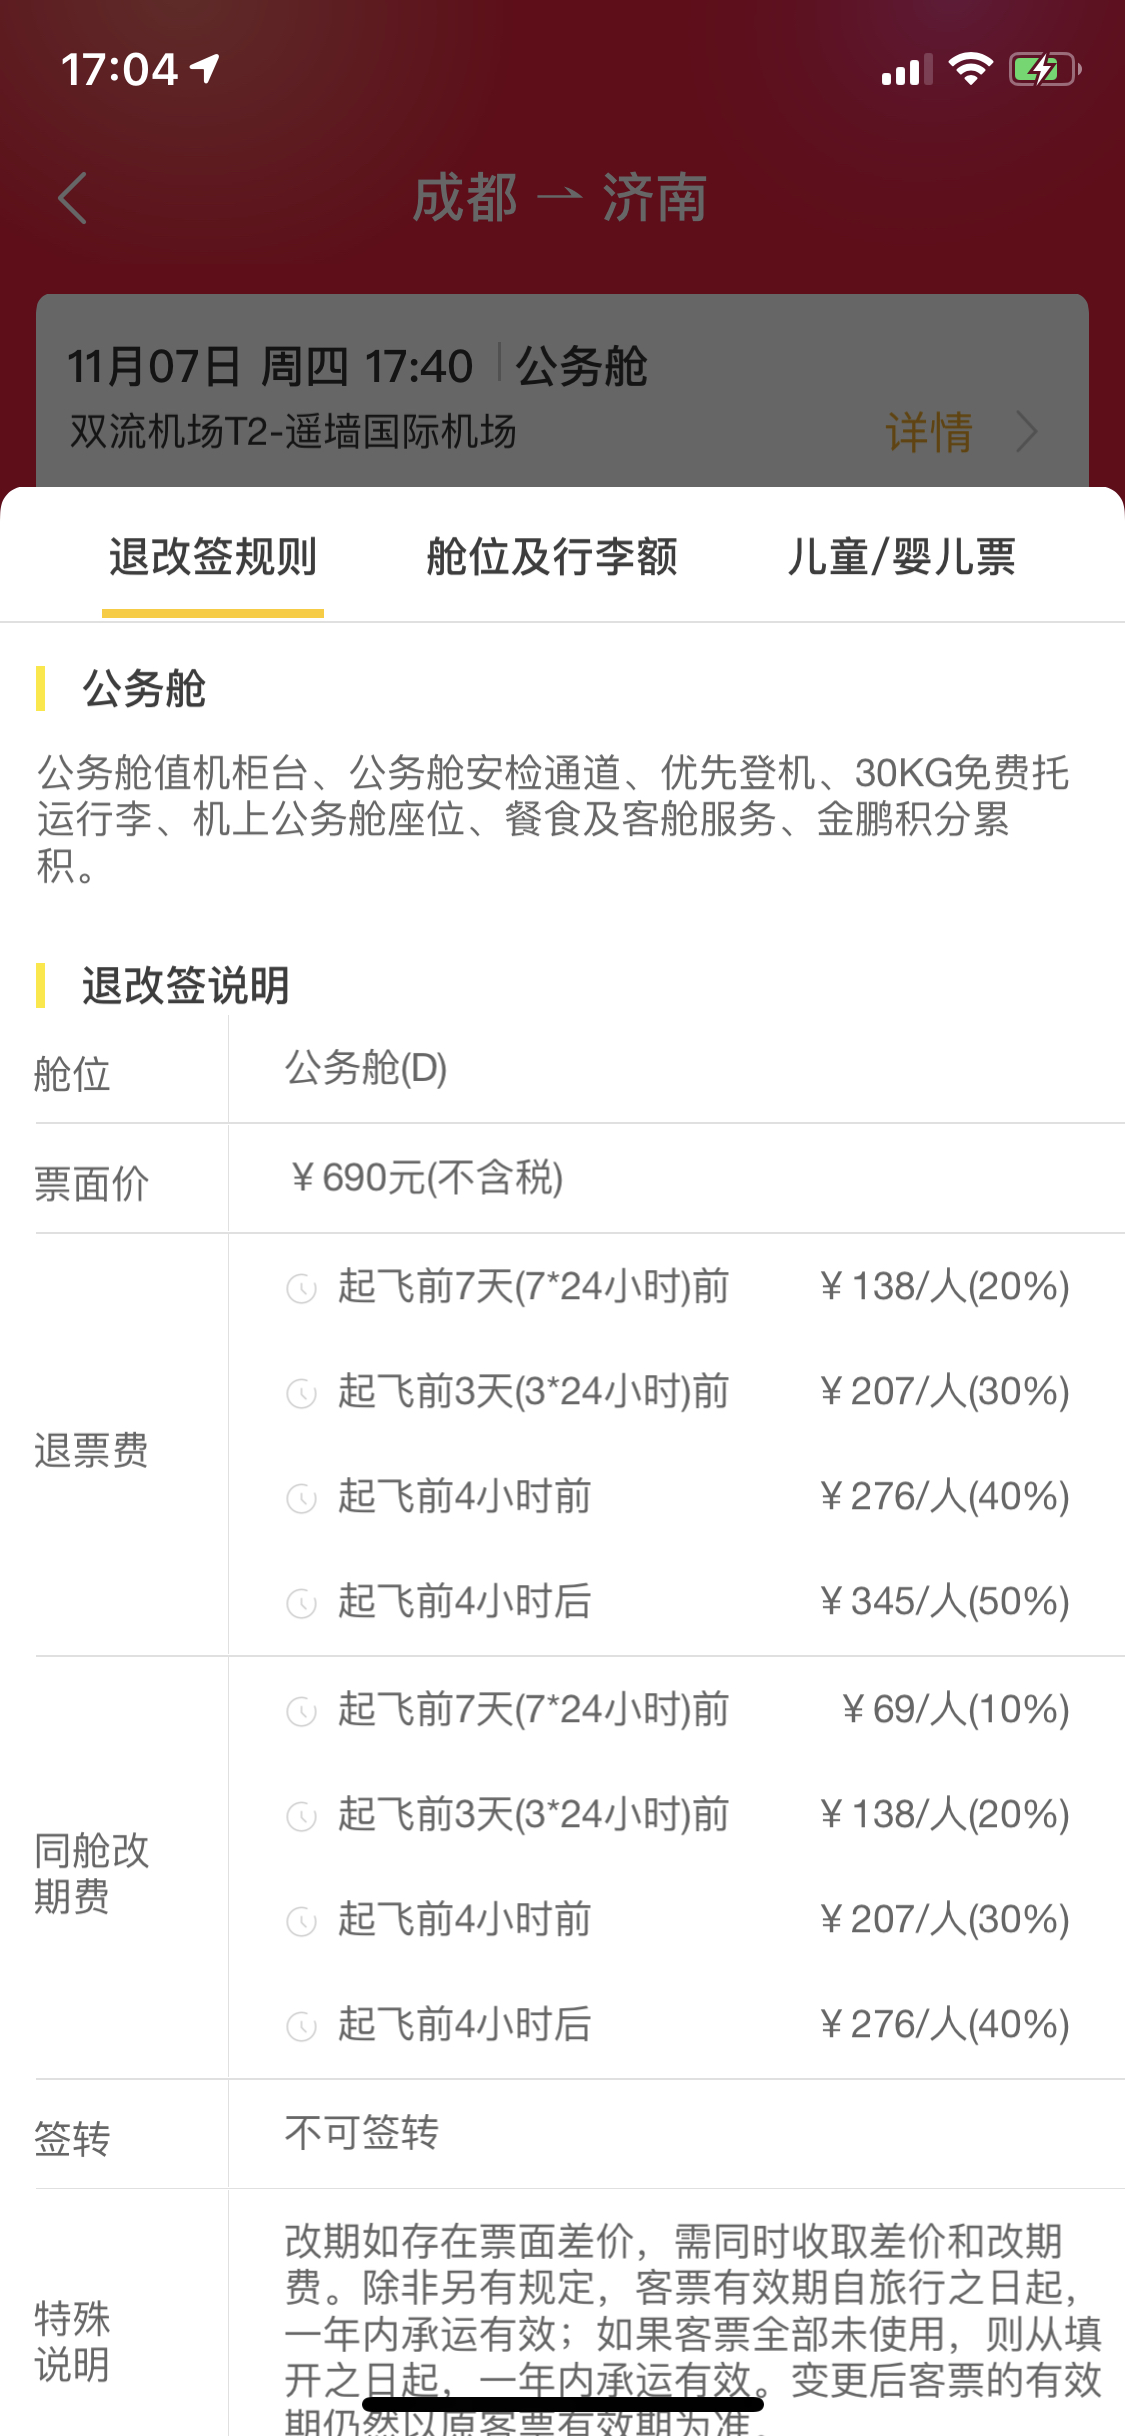Click clock icon beside refund 起飞前7天 row

point(301,1288)
